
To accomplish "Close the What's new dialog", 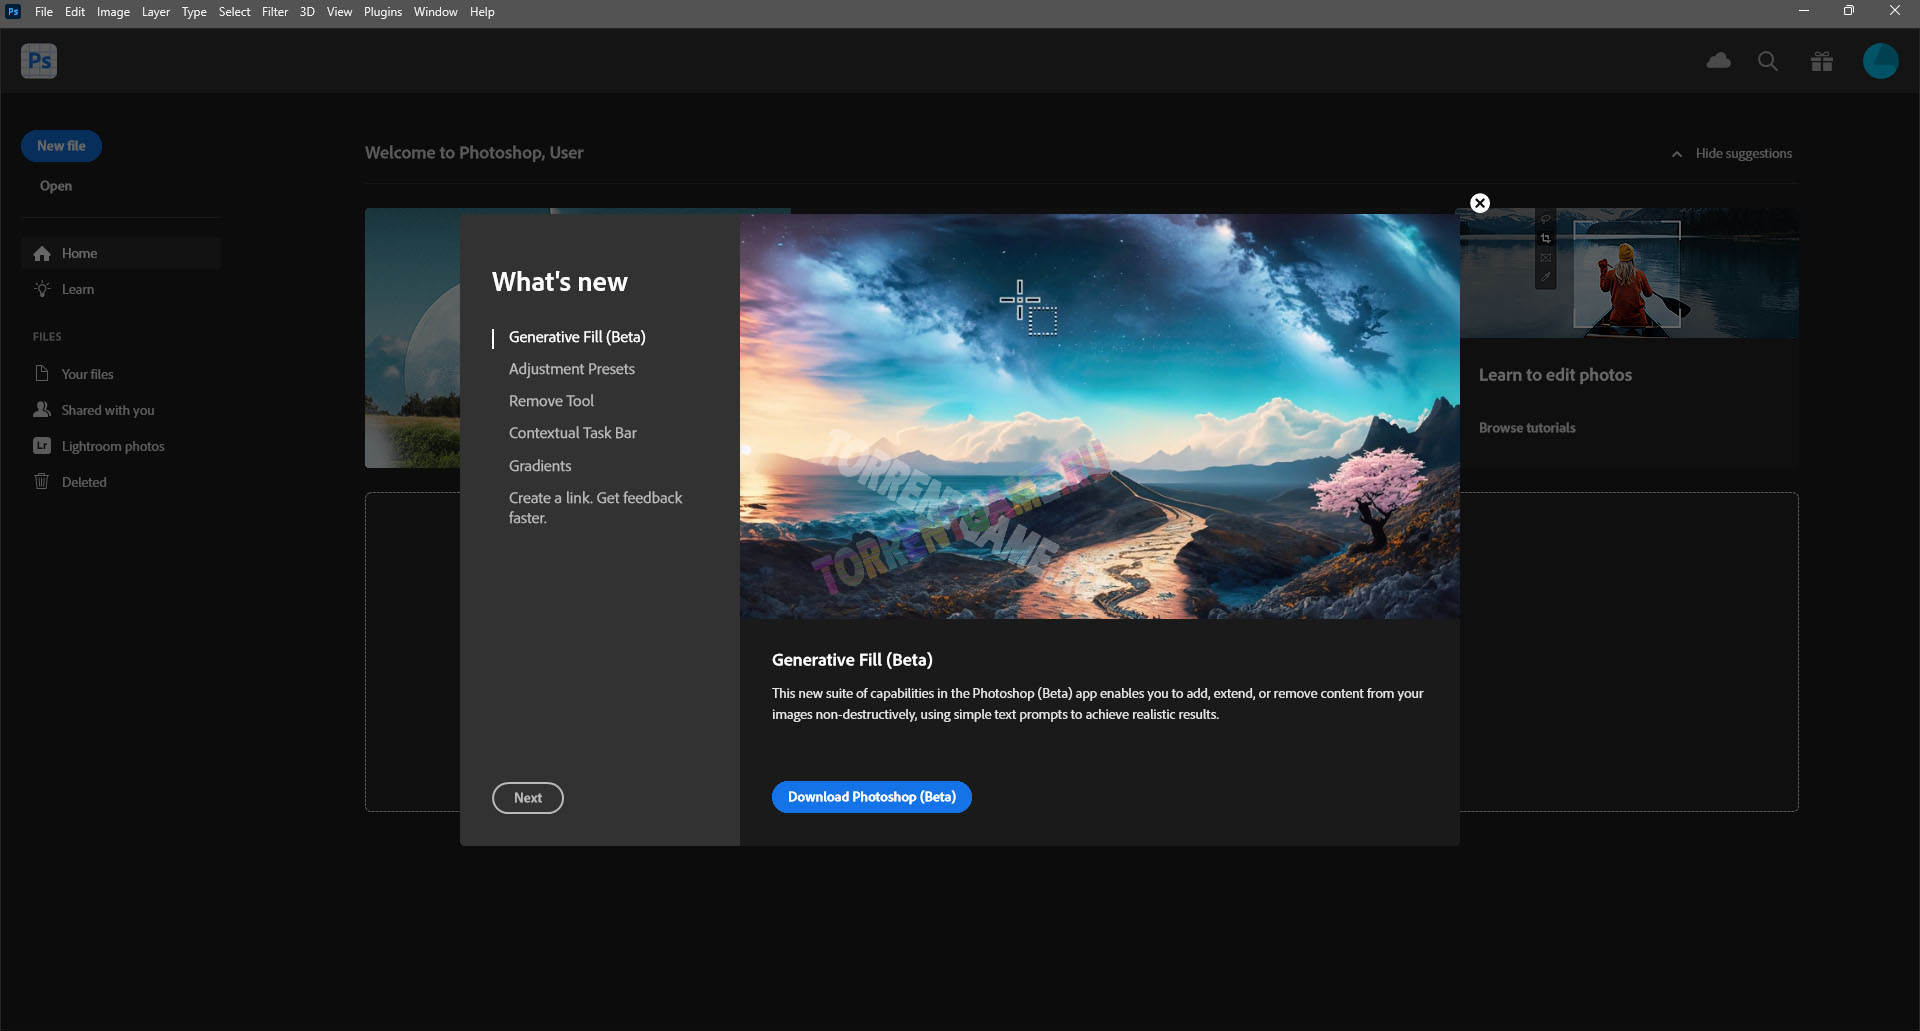I will click(1480, 203).
